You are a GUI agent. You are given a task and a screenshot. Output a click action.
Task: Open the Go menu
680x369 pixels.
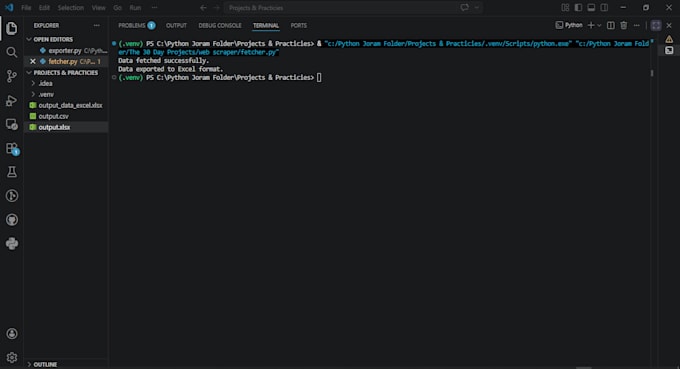pos(117,8)
